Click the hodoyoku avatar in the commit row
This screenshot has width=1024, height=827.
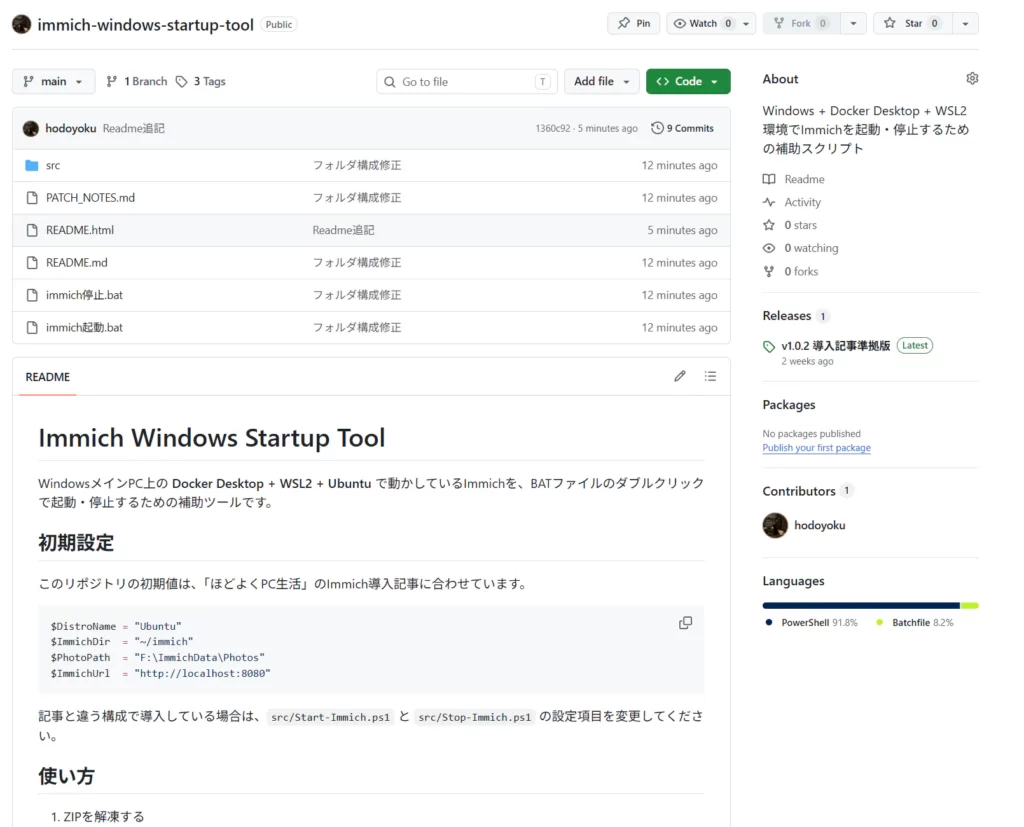click(x=31, y=129)
